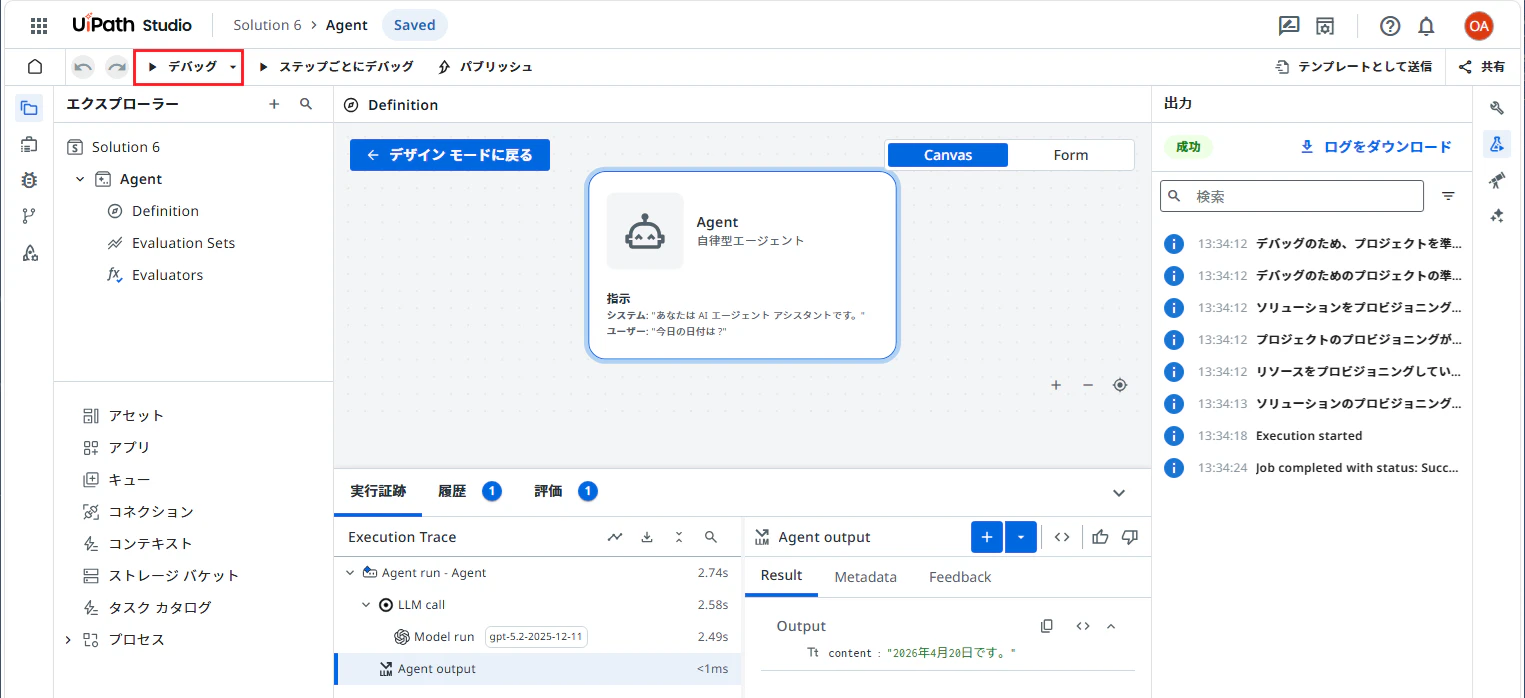The width and height of the screenshot is (1525, 698).
Task: Open the source control branch icon
Action: pos(29,217)
